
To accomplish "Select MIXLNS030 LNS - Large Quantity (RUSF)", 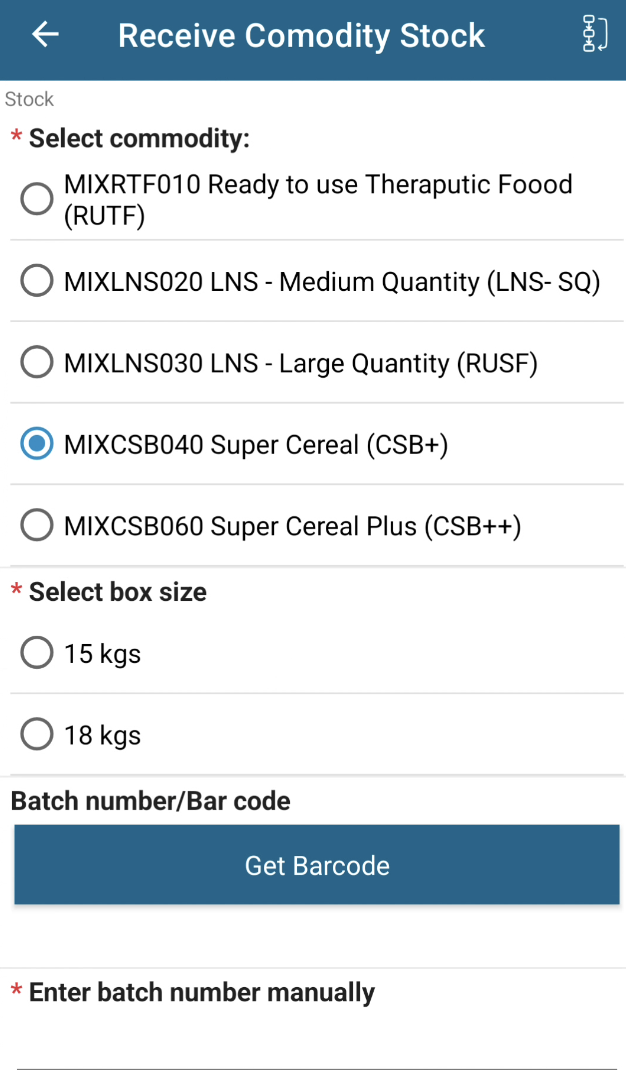I will click(37, 362).
